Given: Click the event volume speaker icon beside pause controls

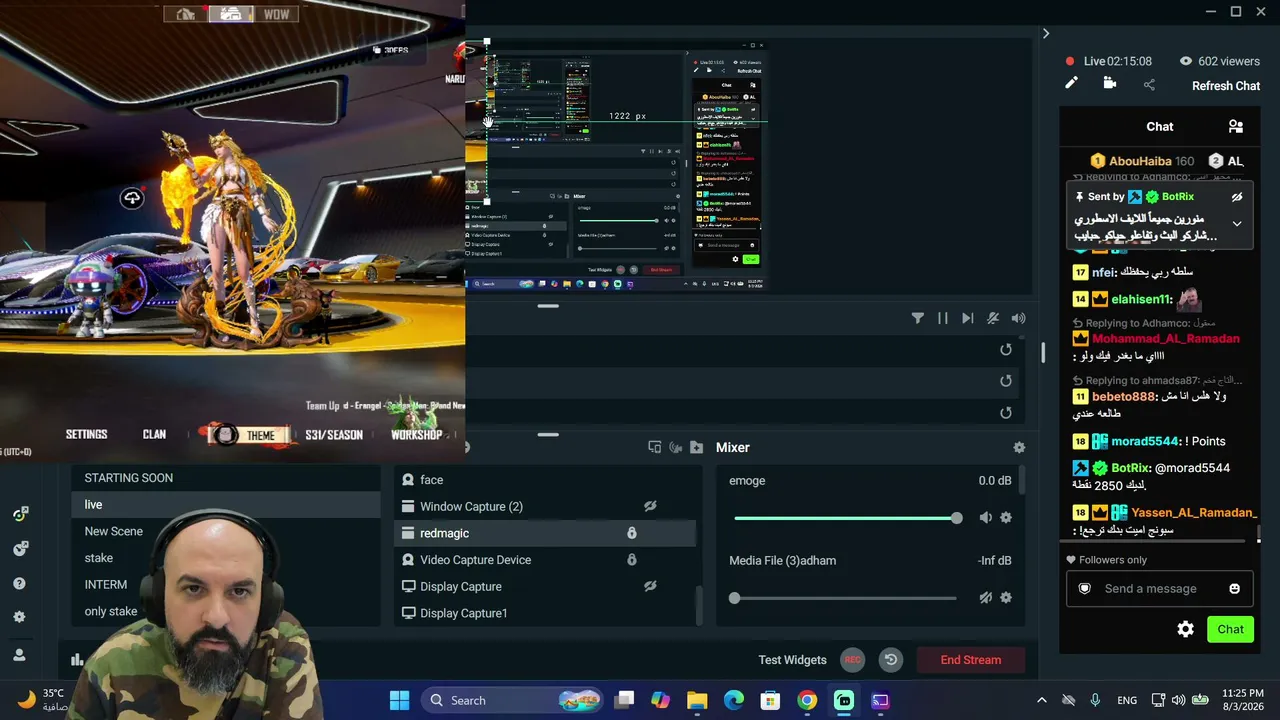Looking at the screenshot, I should 1018,318.
